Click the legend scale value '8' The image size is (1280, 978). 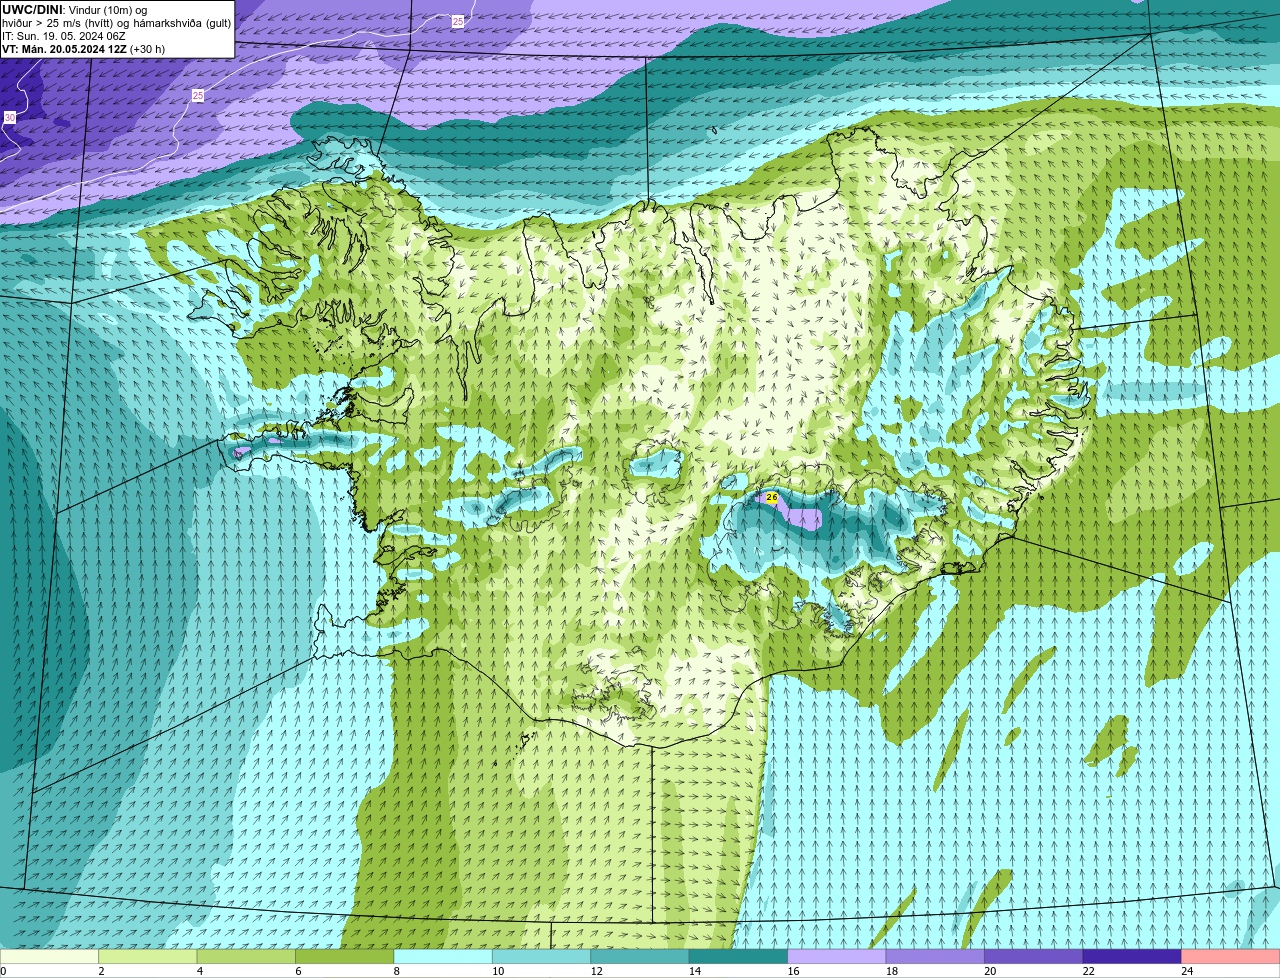[x=395, y=971]
